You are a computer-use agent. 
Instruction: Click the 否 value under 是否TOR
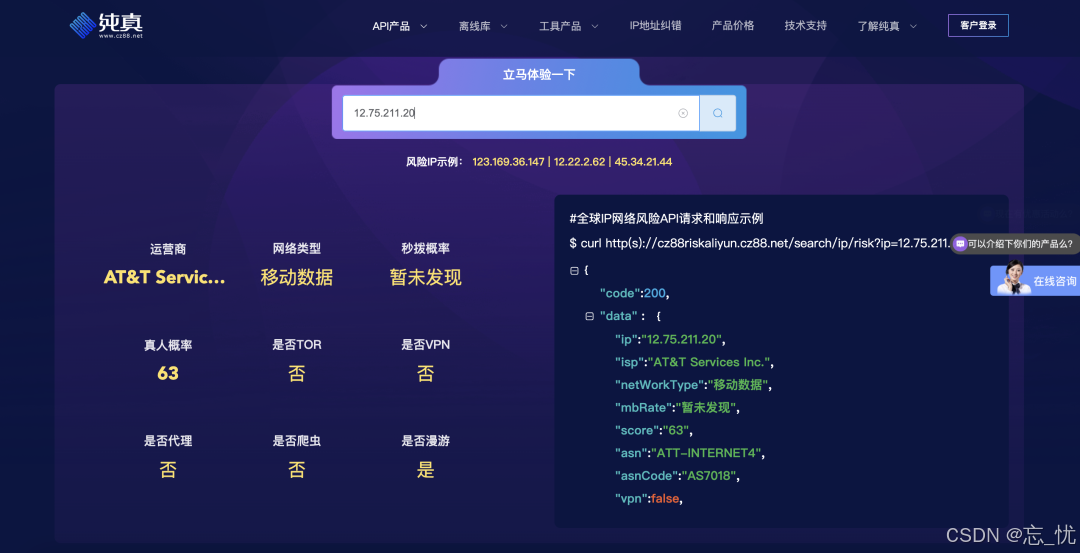297,374
